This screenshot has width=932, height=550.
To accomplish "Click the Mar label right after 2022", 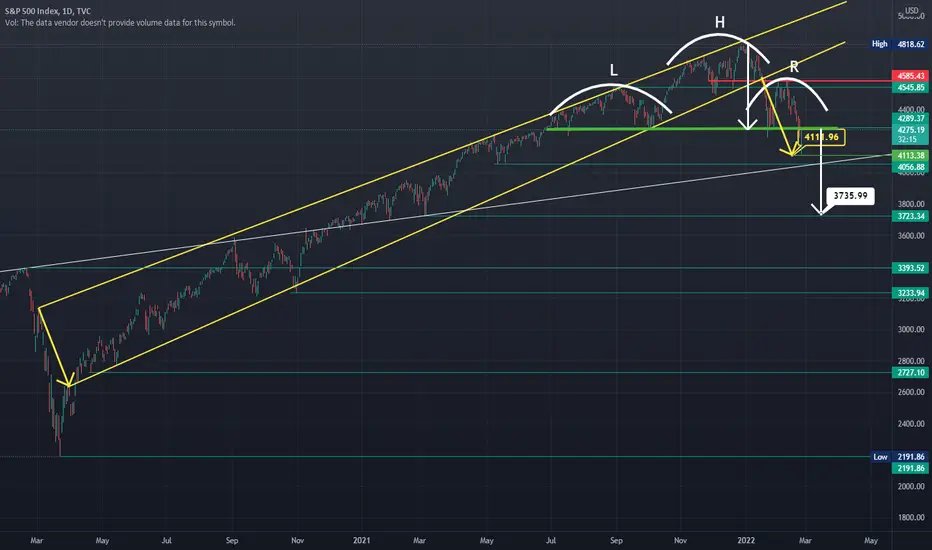I will [805, 540].
